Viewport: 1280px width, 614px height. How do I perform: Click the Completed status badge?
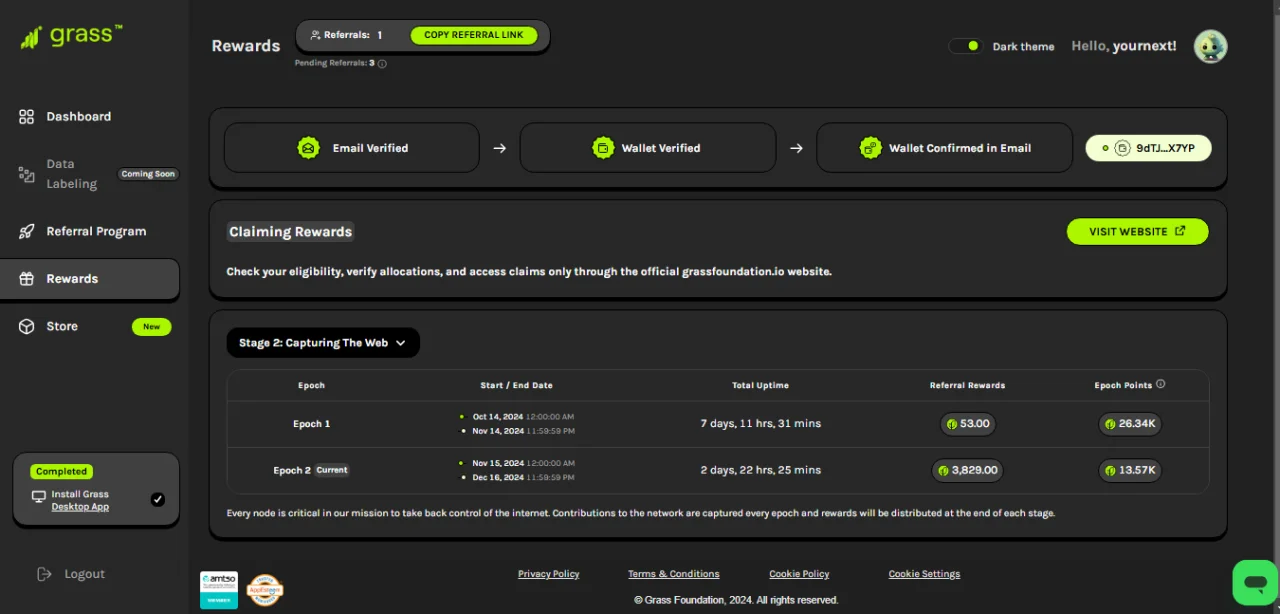pos(62,471)
